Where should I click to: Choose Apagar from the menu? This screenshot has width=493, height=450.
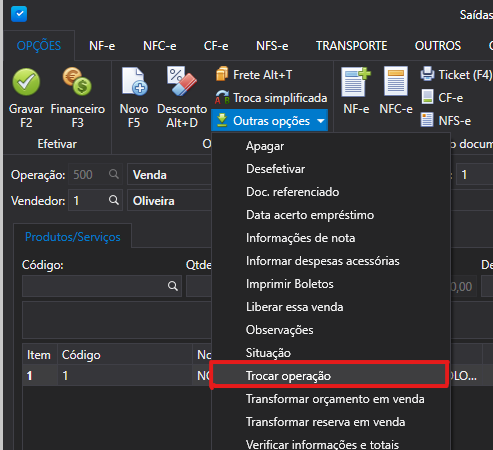(x=331, y=146)
